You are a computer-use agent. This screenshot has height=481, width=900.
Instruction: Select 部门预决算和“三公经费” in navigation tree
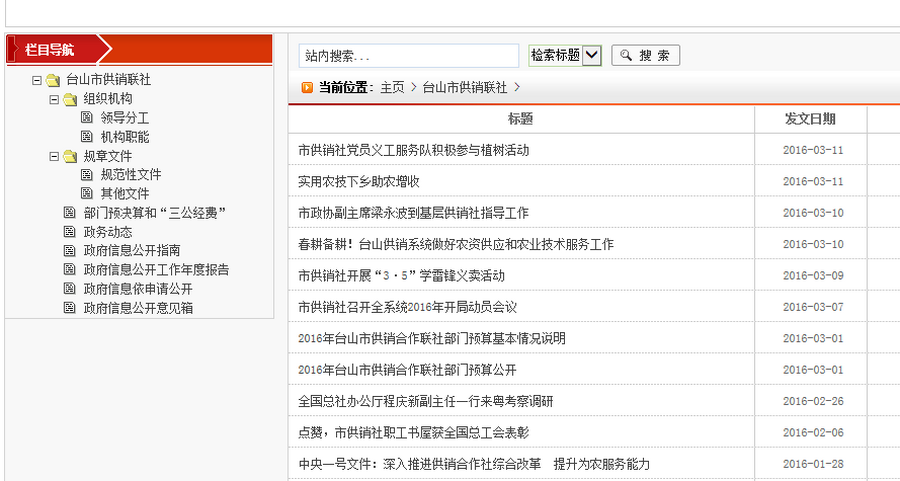coord(153,213)
